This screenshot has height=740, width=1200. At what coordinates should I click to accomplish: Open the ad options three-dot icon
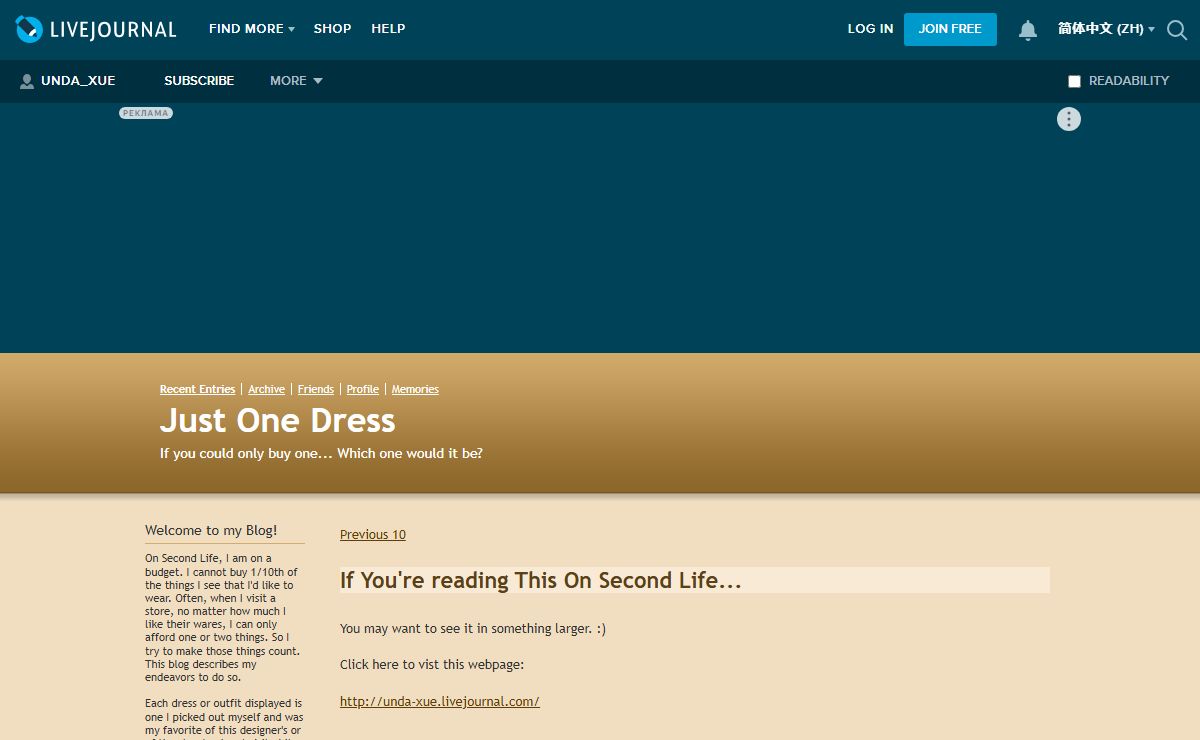1069,119
